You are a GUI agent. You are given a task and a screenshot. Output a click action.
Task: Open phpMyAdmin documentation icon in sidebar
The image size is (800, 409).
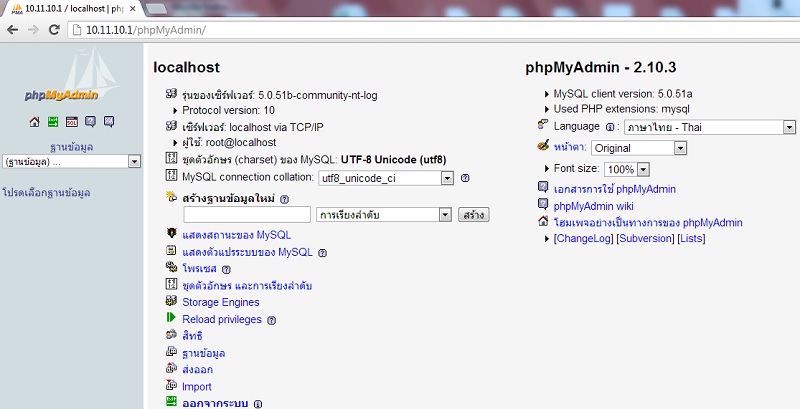[x=90, y=122]
